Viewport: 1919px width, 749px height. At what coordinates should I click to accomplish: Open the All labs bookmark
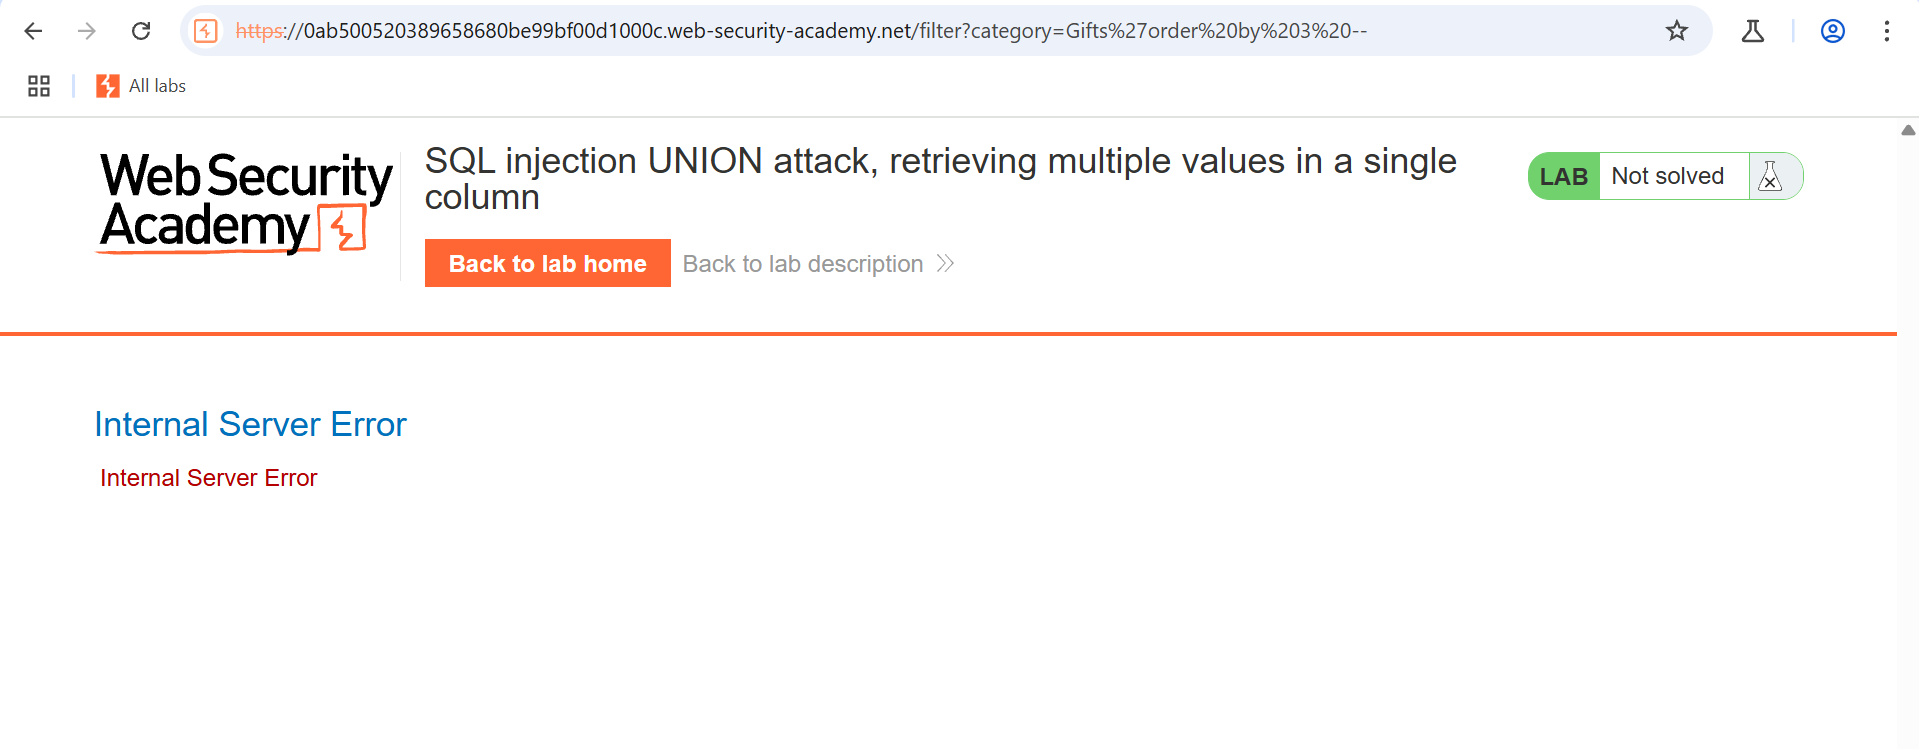point(141,86)
